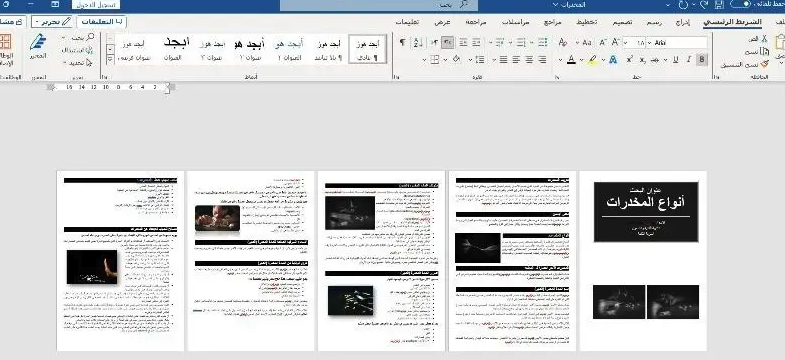Toggle the AutoSave switch
Image resolution: width=785 pixels, height=360 pixels.
click(740, 5)
